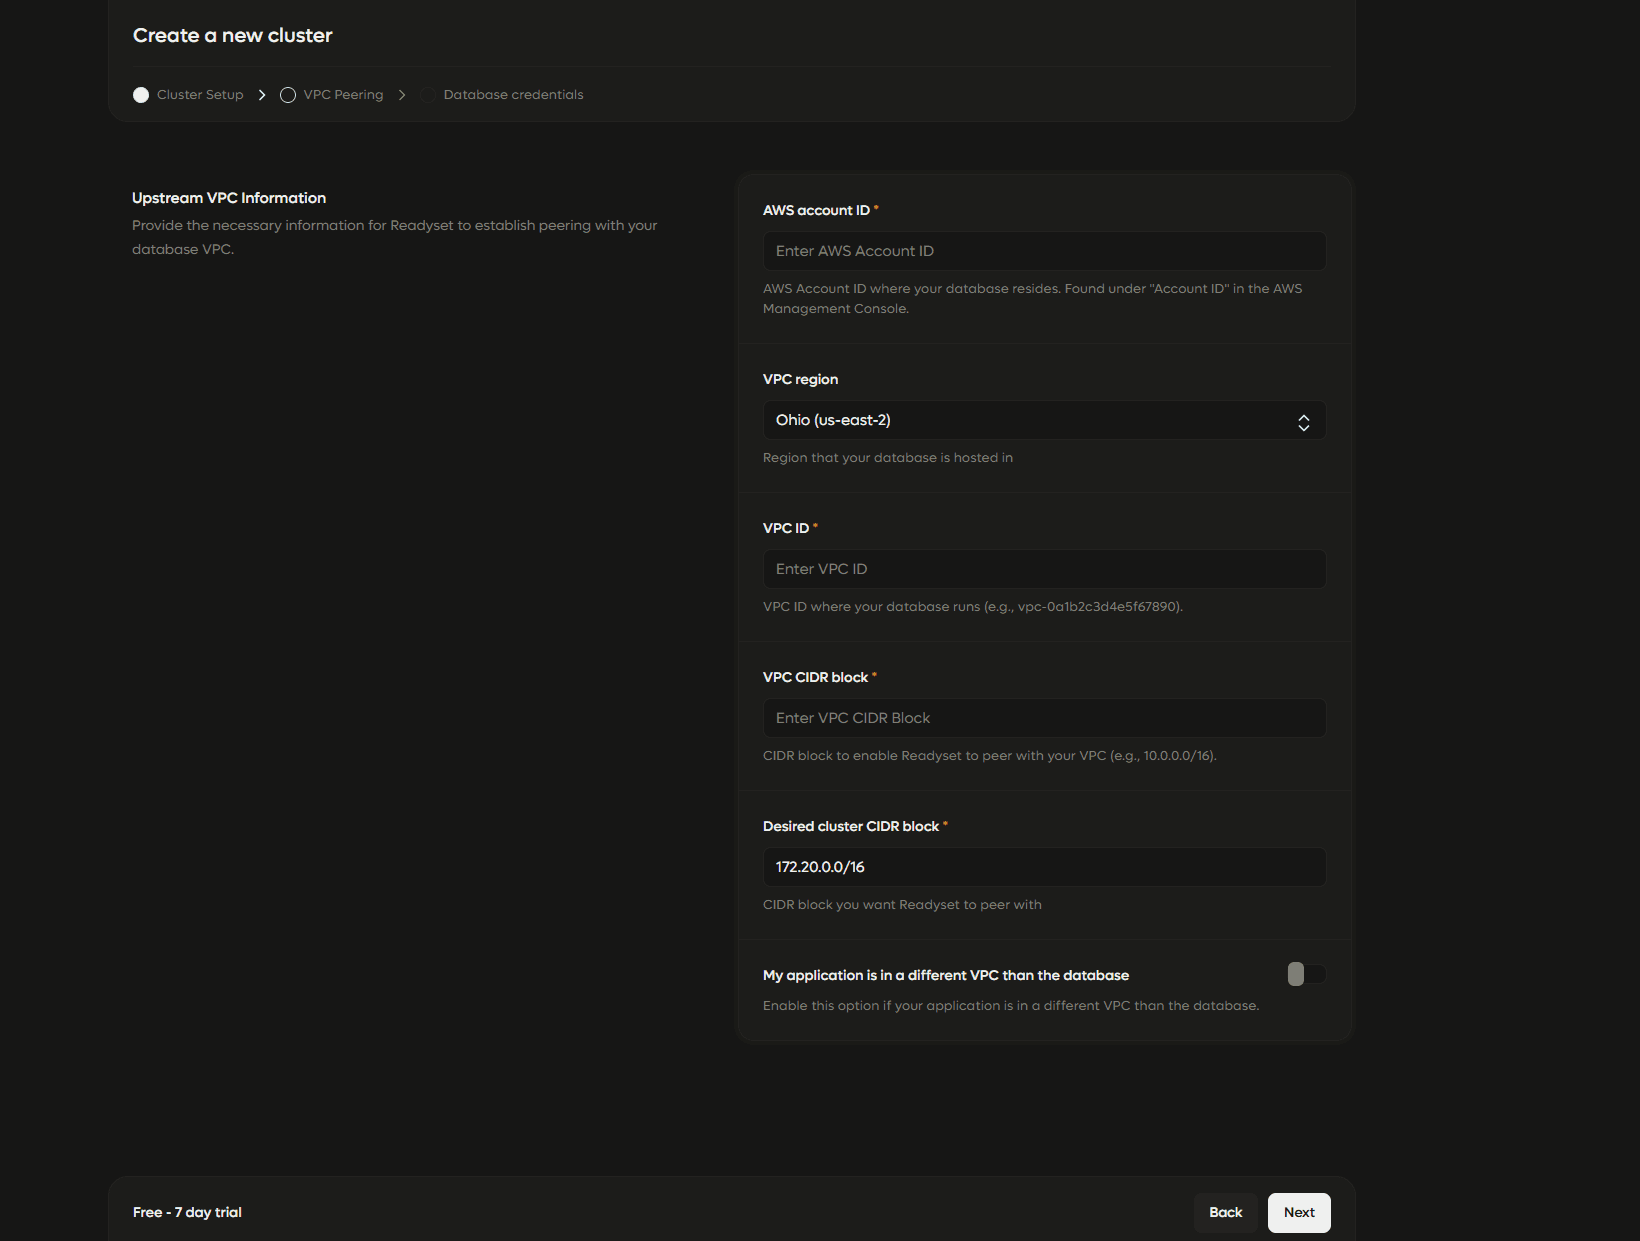The image size is (1640, 1241).
Task: Click 'Create a new cluster' heading
Action: [x=233, y=35]
